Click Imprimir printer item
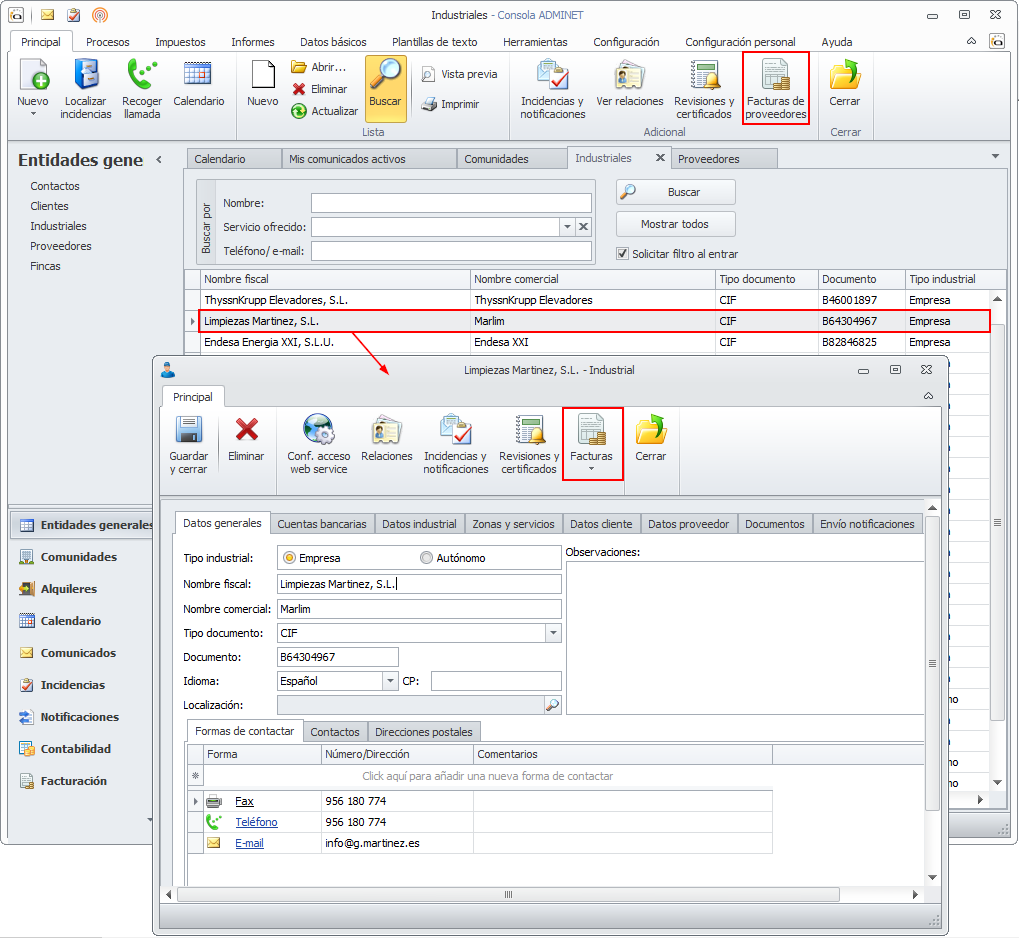This screenshot has height=938, width=1019. [x=450, y=104]
